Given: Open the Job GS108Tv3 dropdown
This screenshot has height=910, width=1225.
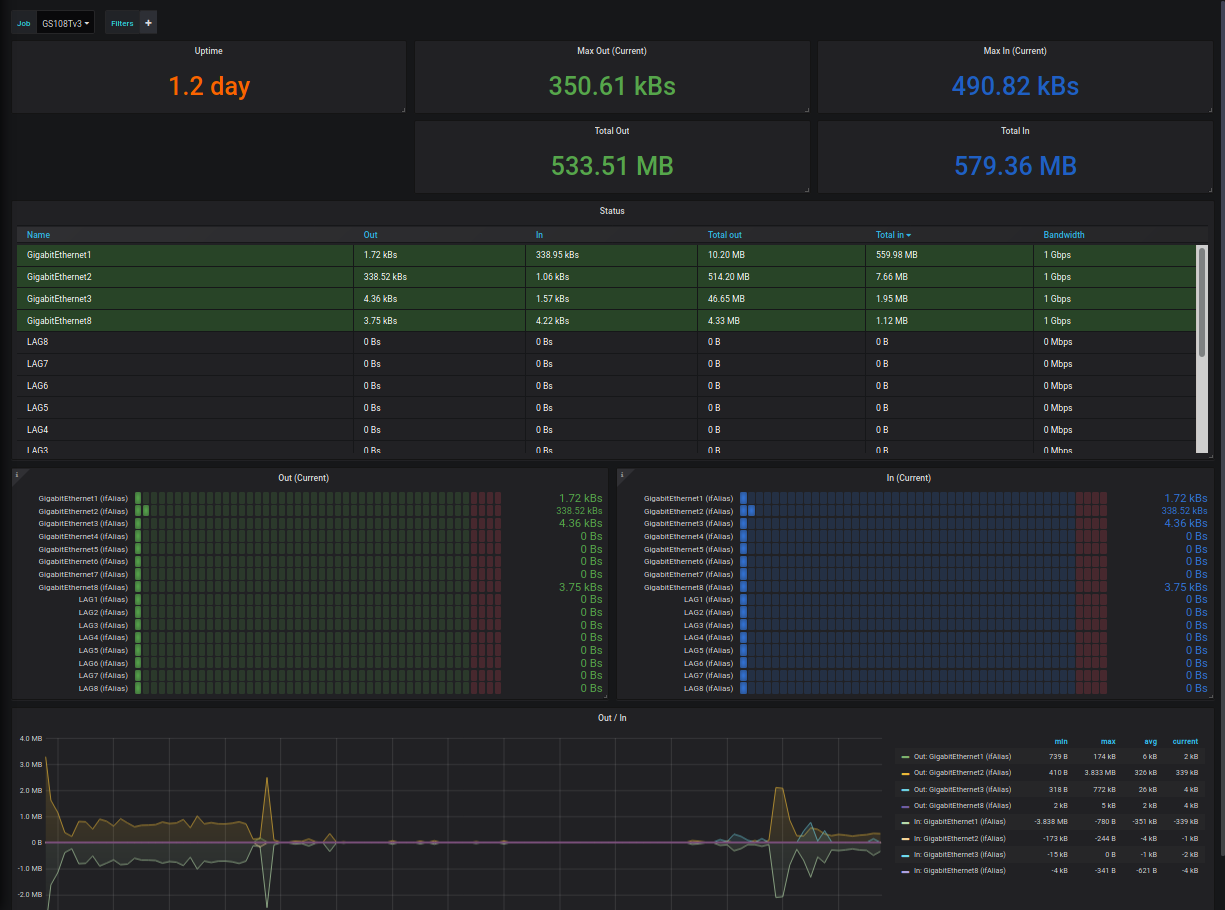Looking at the screenshot, I should tap(65, 23).
